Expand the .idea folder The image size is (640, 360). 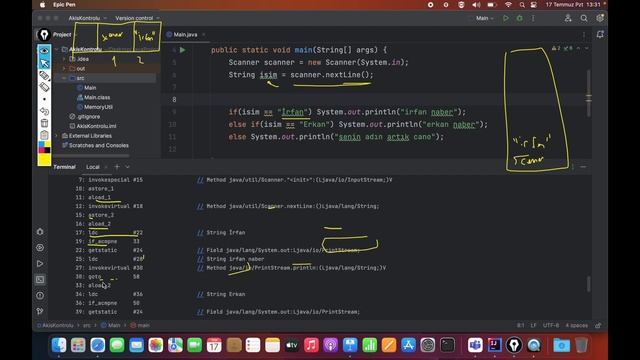click(64, 59)
